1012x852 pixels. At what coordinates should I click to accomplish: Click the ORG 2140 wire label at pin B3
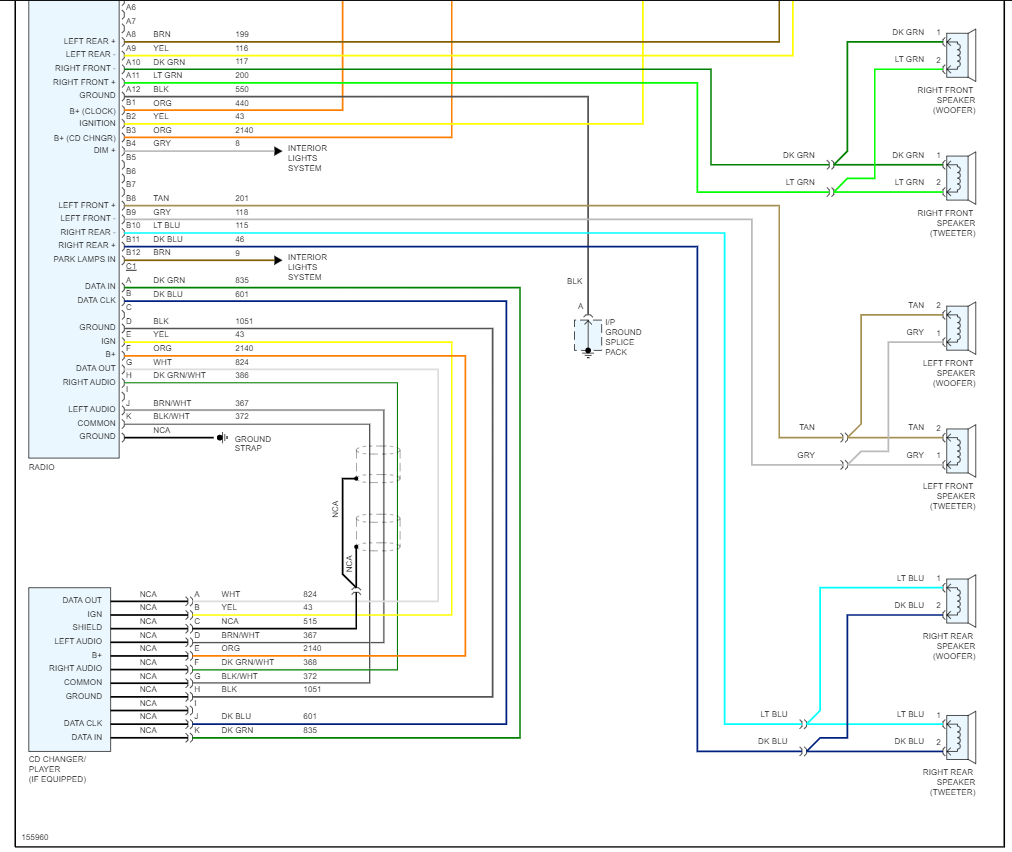click(203, 130)
